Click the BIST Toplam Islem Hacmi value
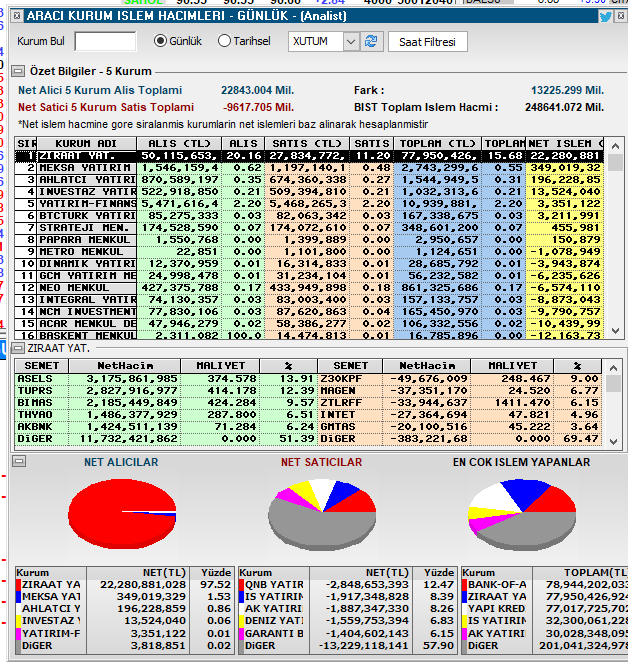The height and width of the screenshot is (662, 628). pyautogui.click(x=564, y=108)
